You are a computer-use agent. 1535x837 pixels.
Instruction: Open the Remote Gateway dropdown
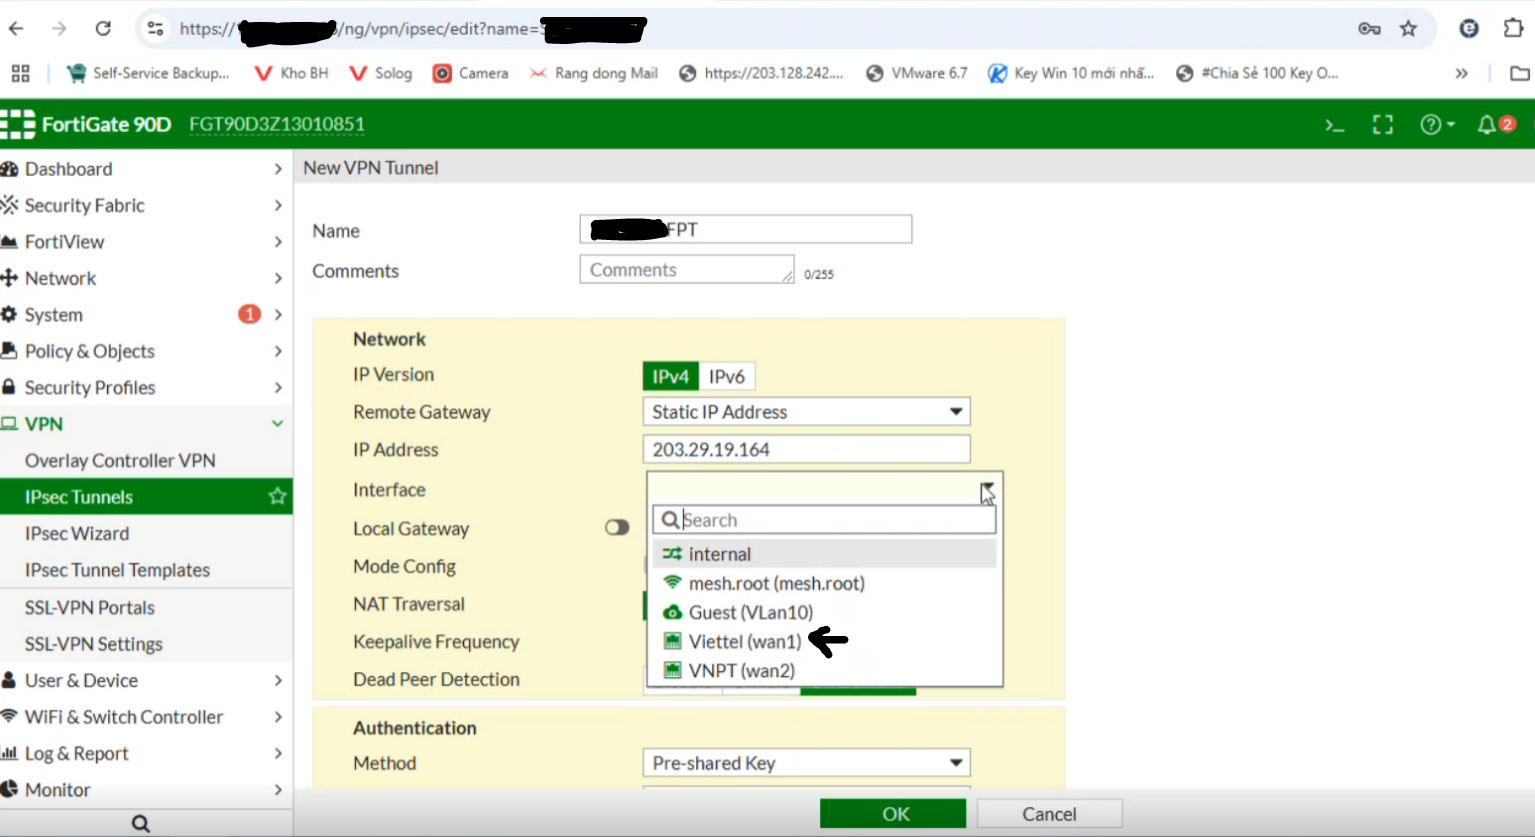(806, 412)
